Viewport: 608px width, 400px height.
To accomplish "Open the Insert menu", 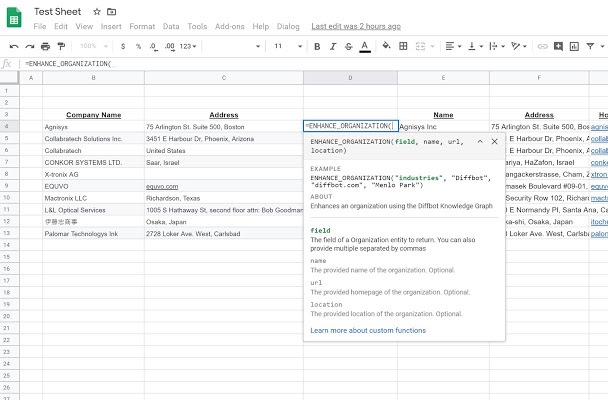I will click(111, 26).
